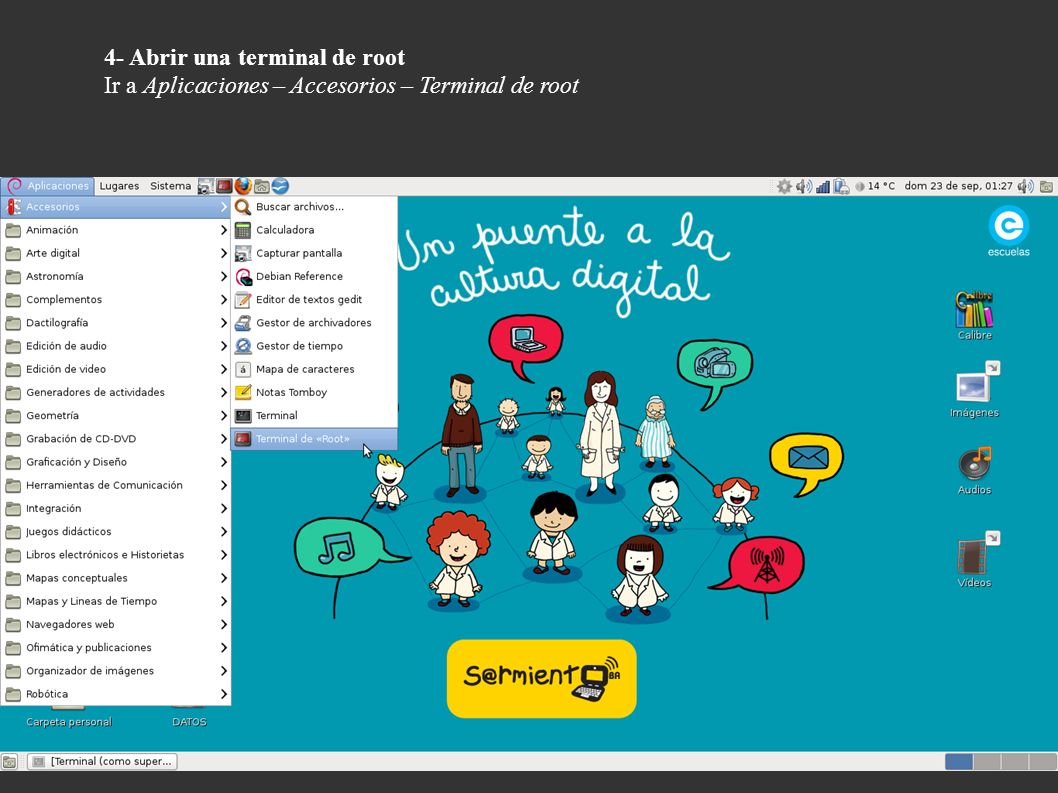The image size is (1058, 793).
Task: Expand the Geometría submenu arrow
Action: 223,416
